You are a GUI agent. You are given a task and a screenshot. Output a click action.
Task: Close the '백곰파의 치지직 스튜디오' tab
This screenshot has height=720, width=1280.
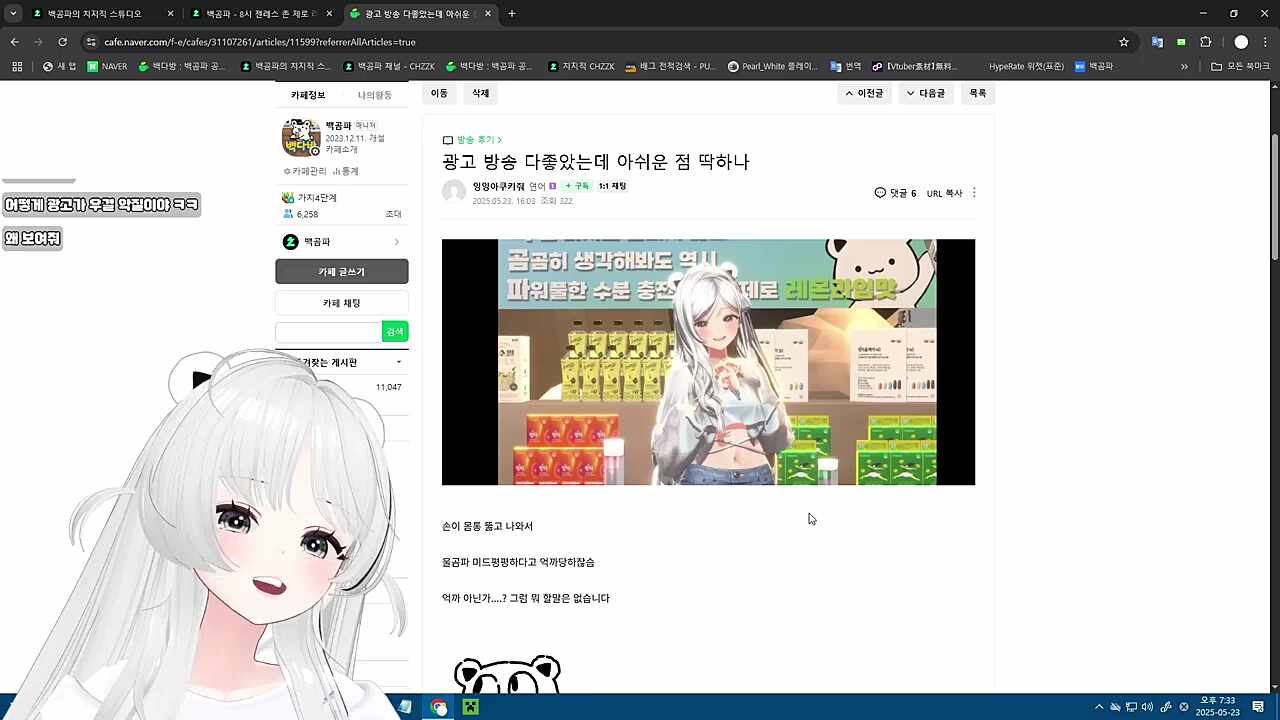pyautogui.click(x=171, y=14)
